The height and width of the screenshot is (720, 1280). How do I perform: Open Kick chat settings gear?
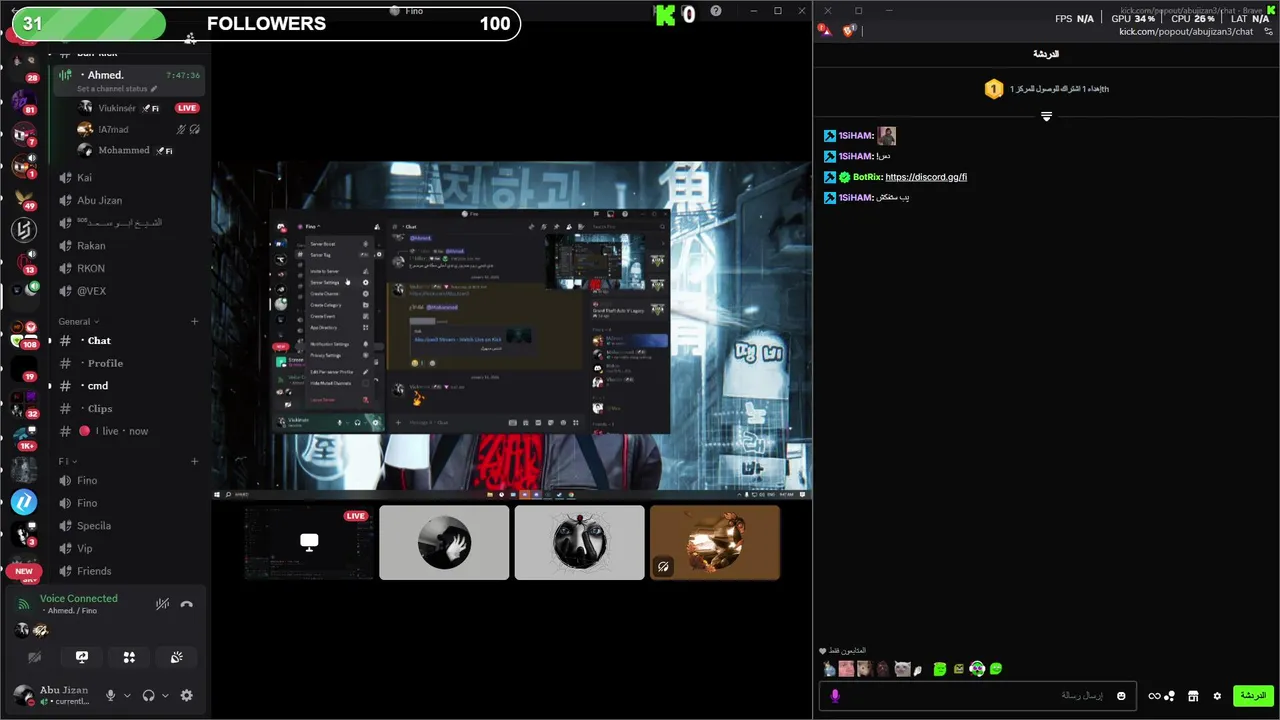1217,696
